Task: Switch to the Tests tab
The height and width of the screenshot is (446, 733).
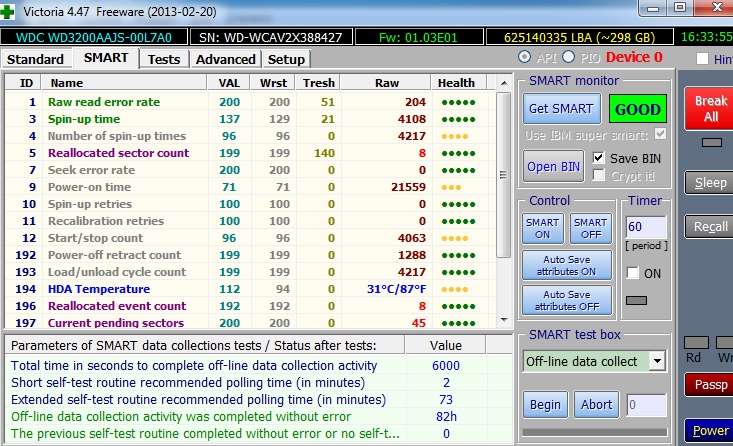Action: coord(164,59)
